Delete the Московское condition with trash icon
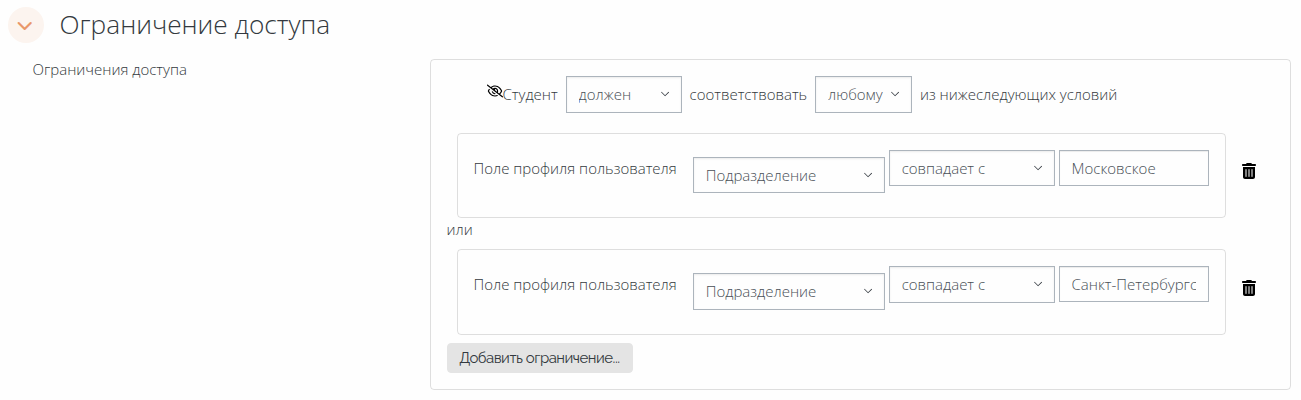Viewport: 1301px width, 400px height. (1248, 171)
